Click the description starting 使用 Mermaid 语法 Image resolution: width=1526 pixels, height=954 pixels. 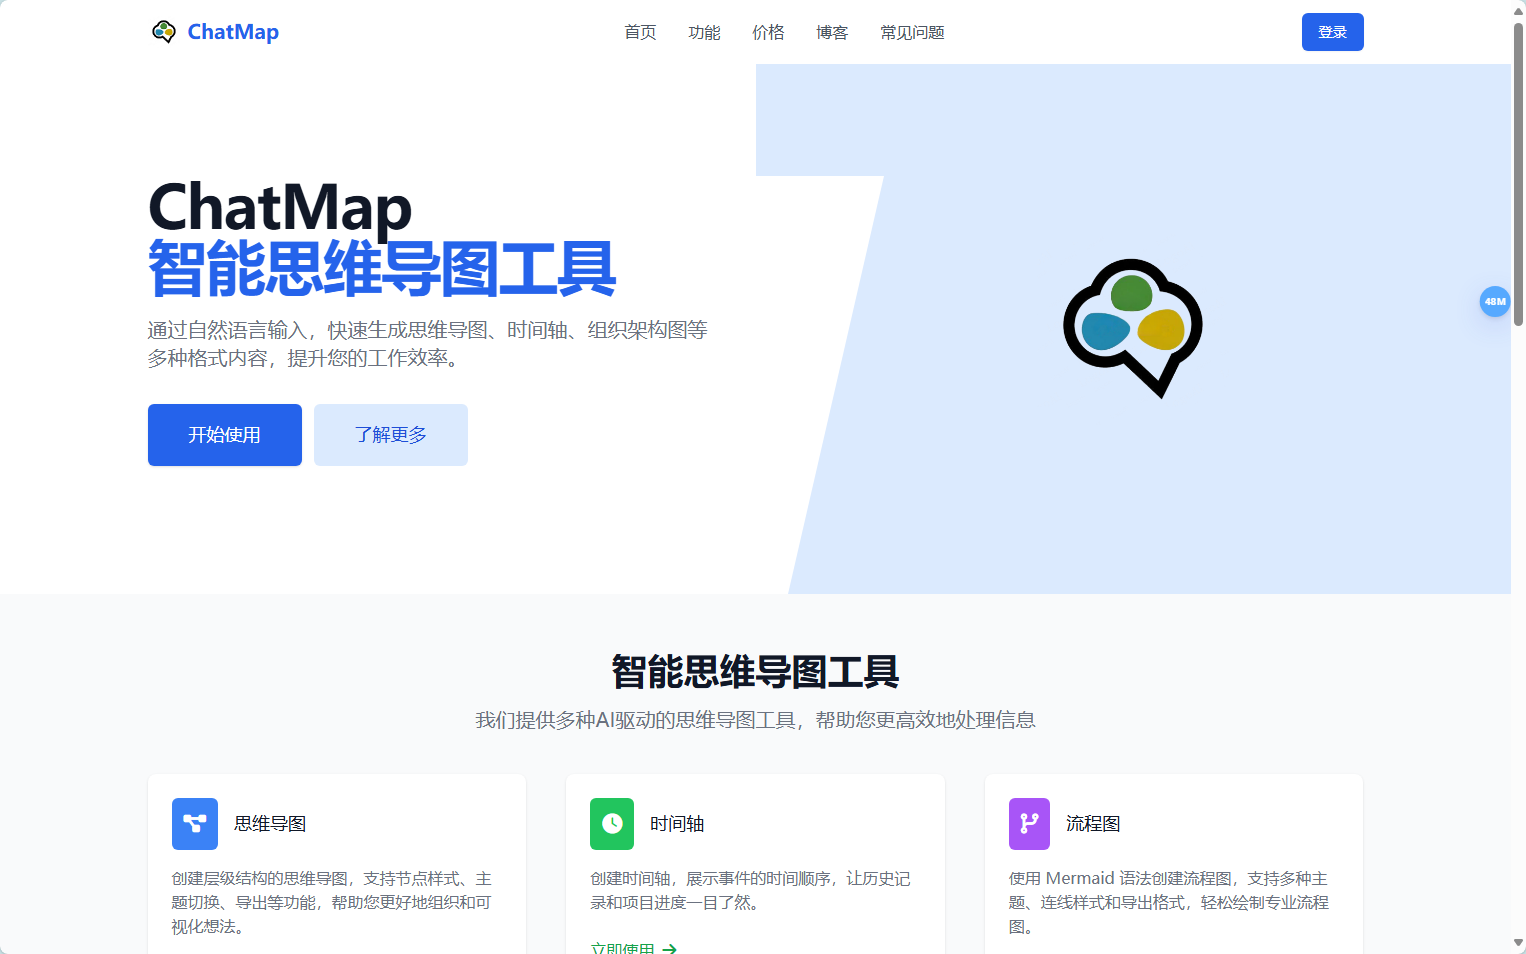(1169, 903)
